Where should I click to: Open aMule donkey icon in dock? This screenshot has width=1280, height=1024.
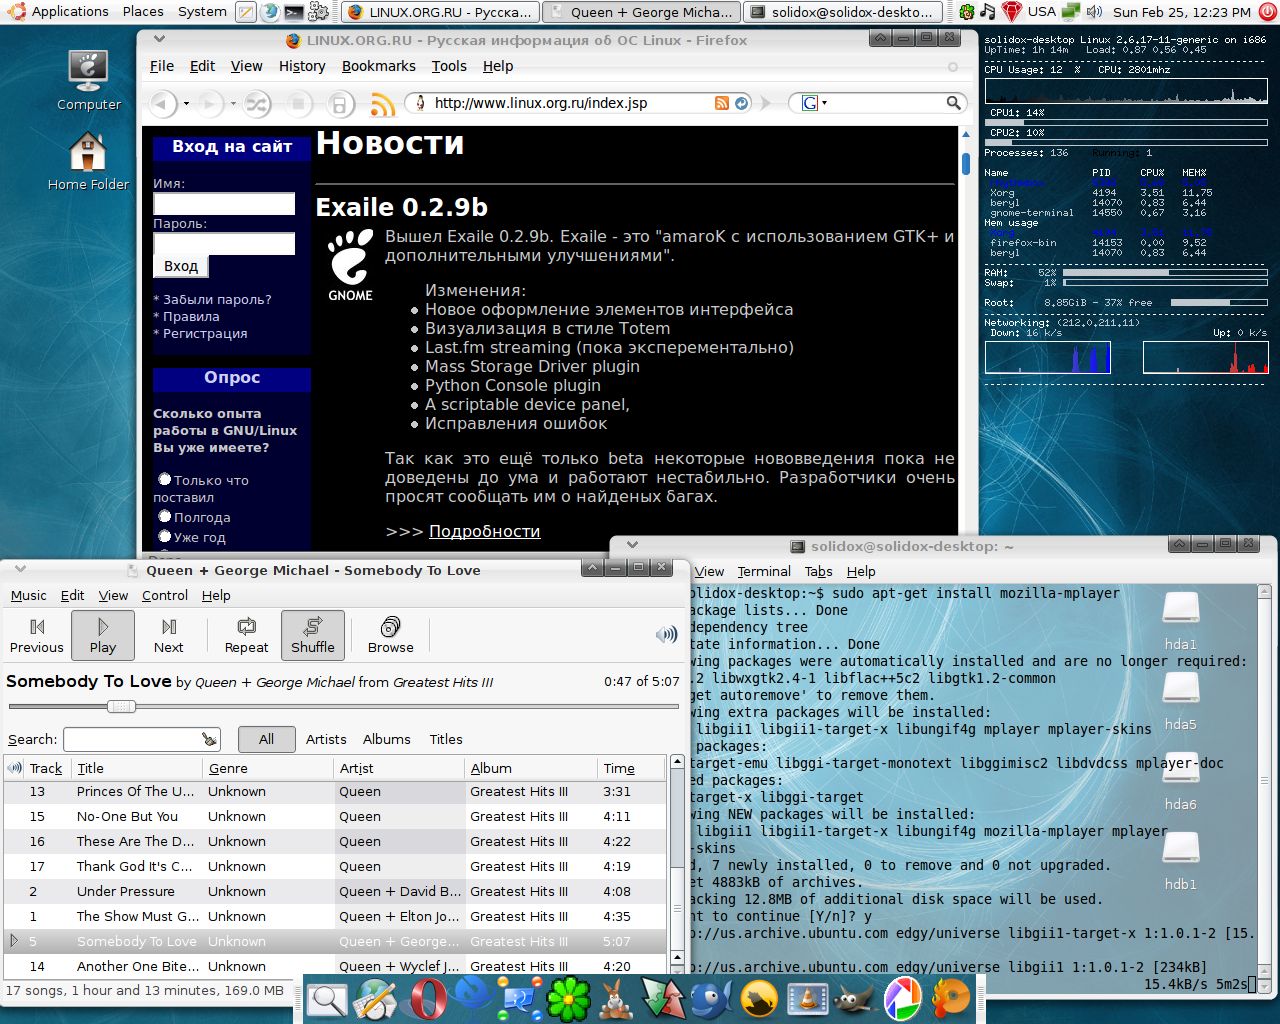click(617, 999)
